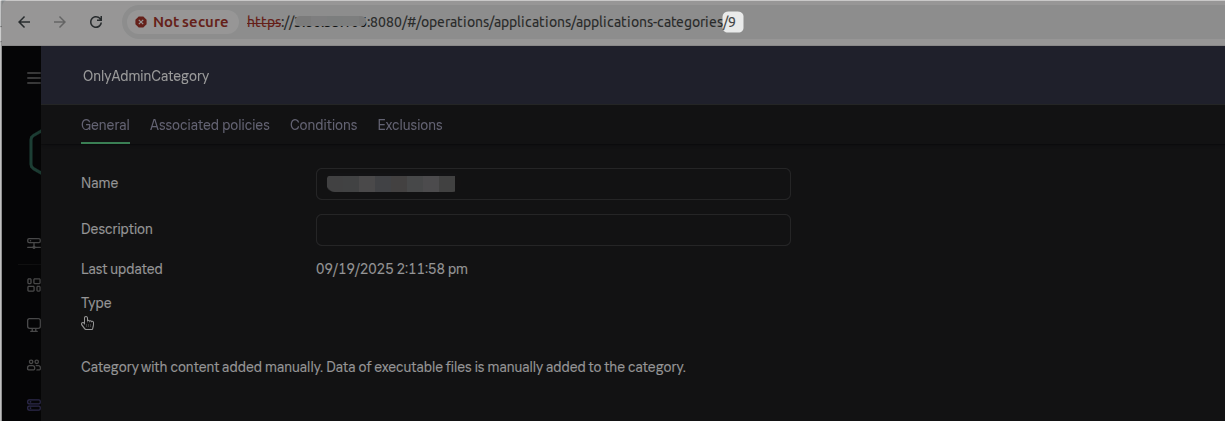Image resolution: width=1225 pixels, height=421 pixels.
Task: Click the browser forward arrow
Action: coord(60,21)
